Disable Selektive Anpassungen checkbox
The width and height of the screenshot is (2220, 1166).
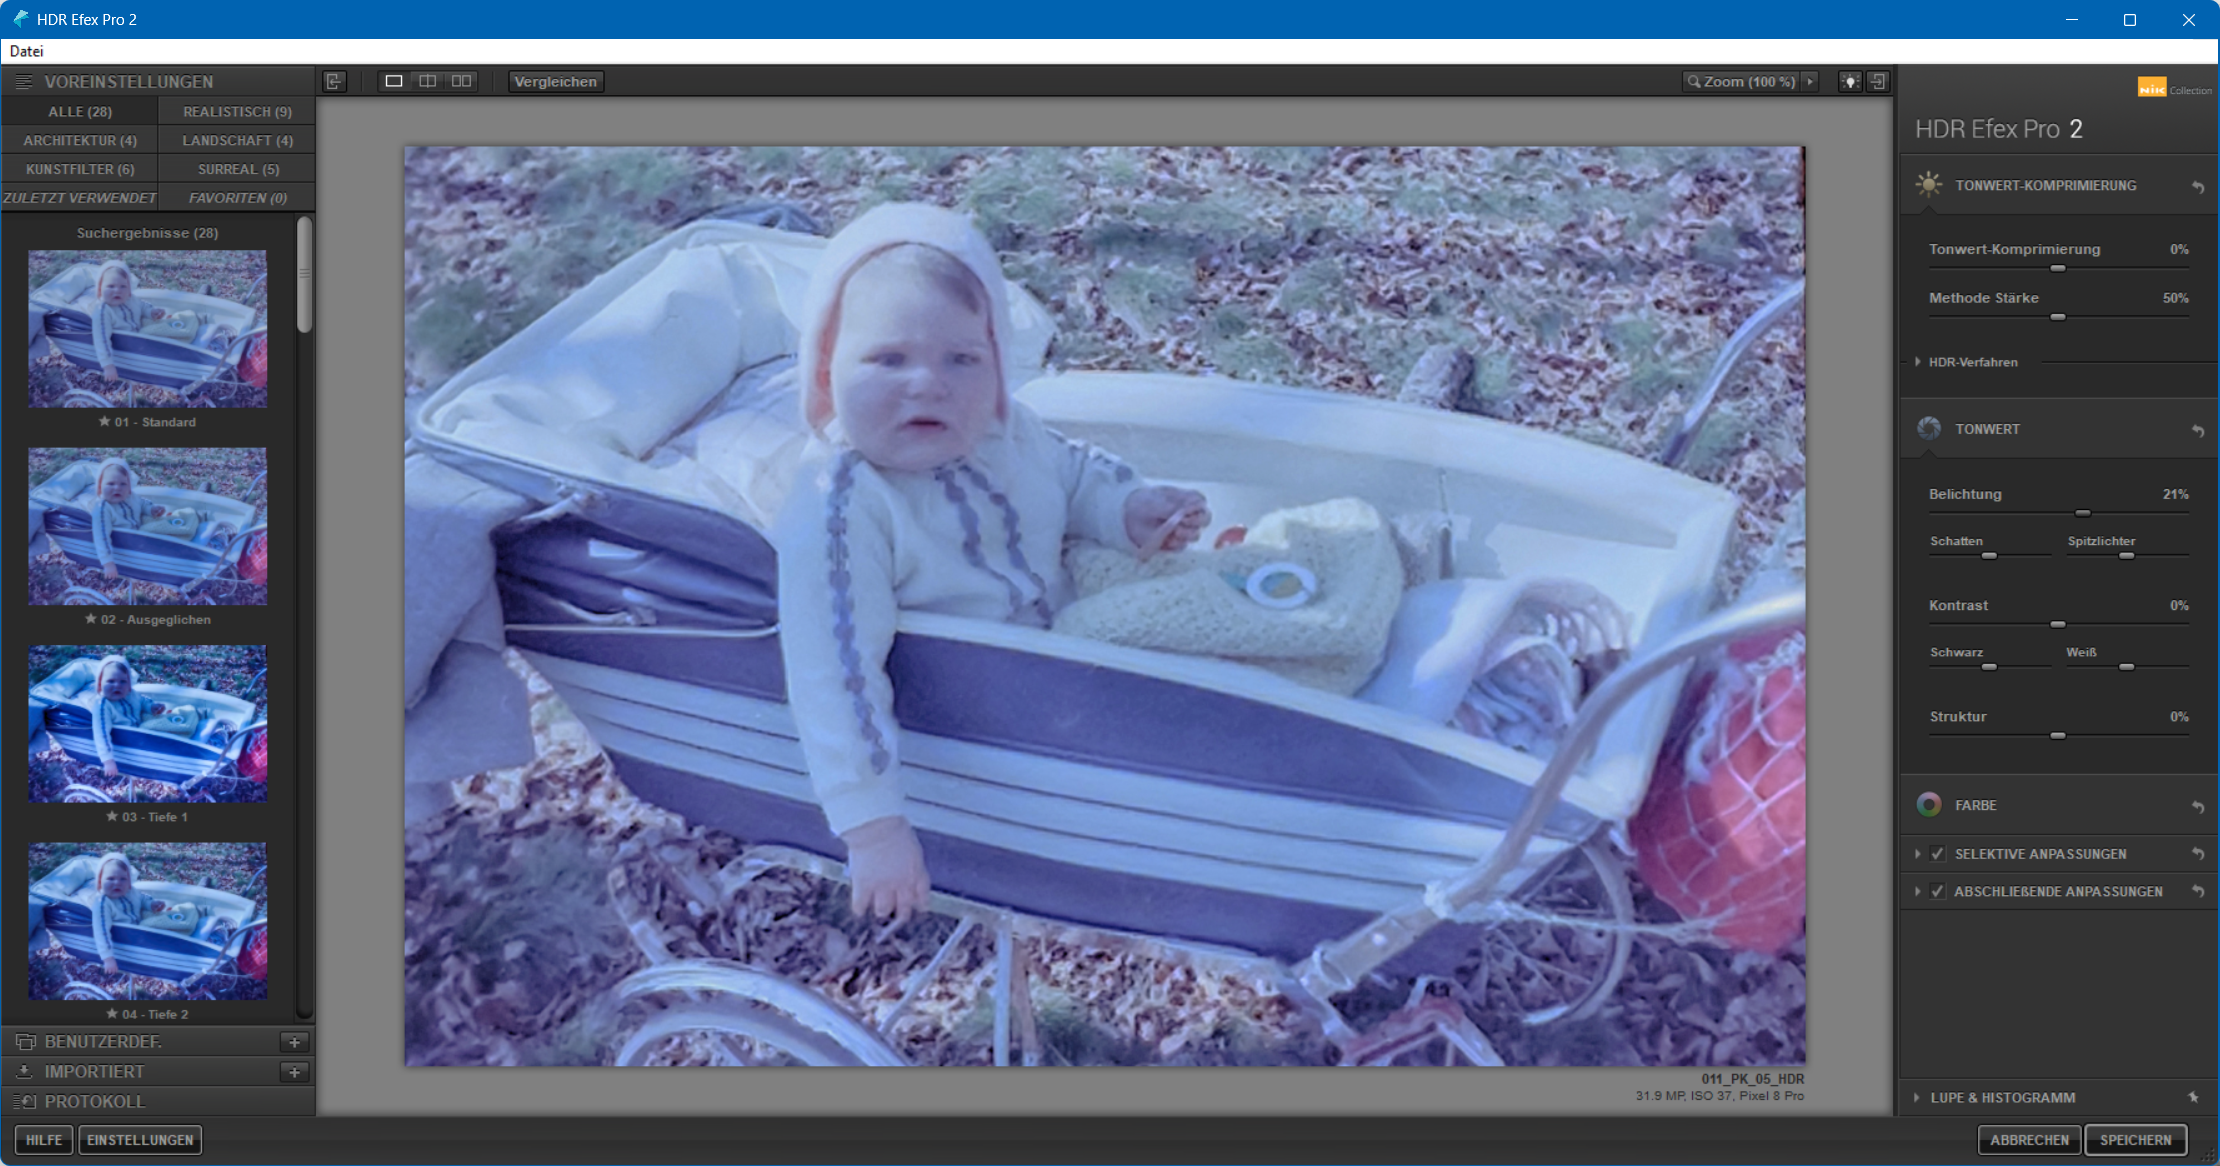pyautogui.click(x=1938, y=854)
